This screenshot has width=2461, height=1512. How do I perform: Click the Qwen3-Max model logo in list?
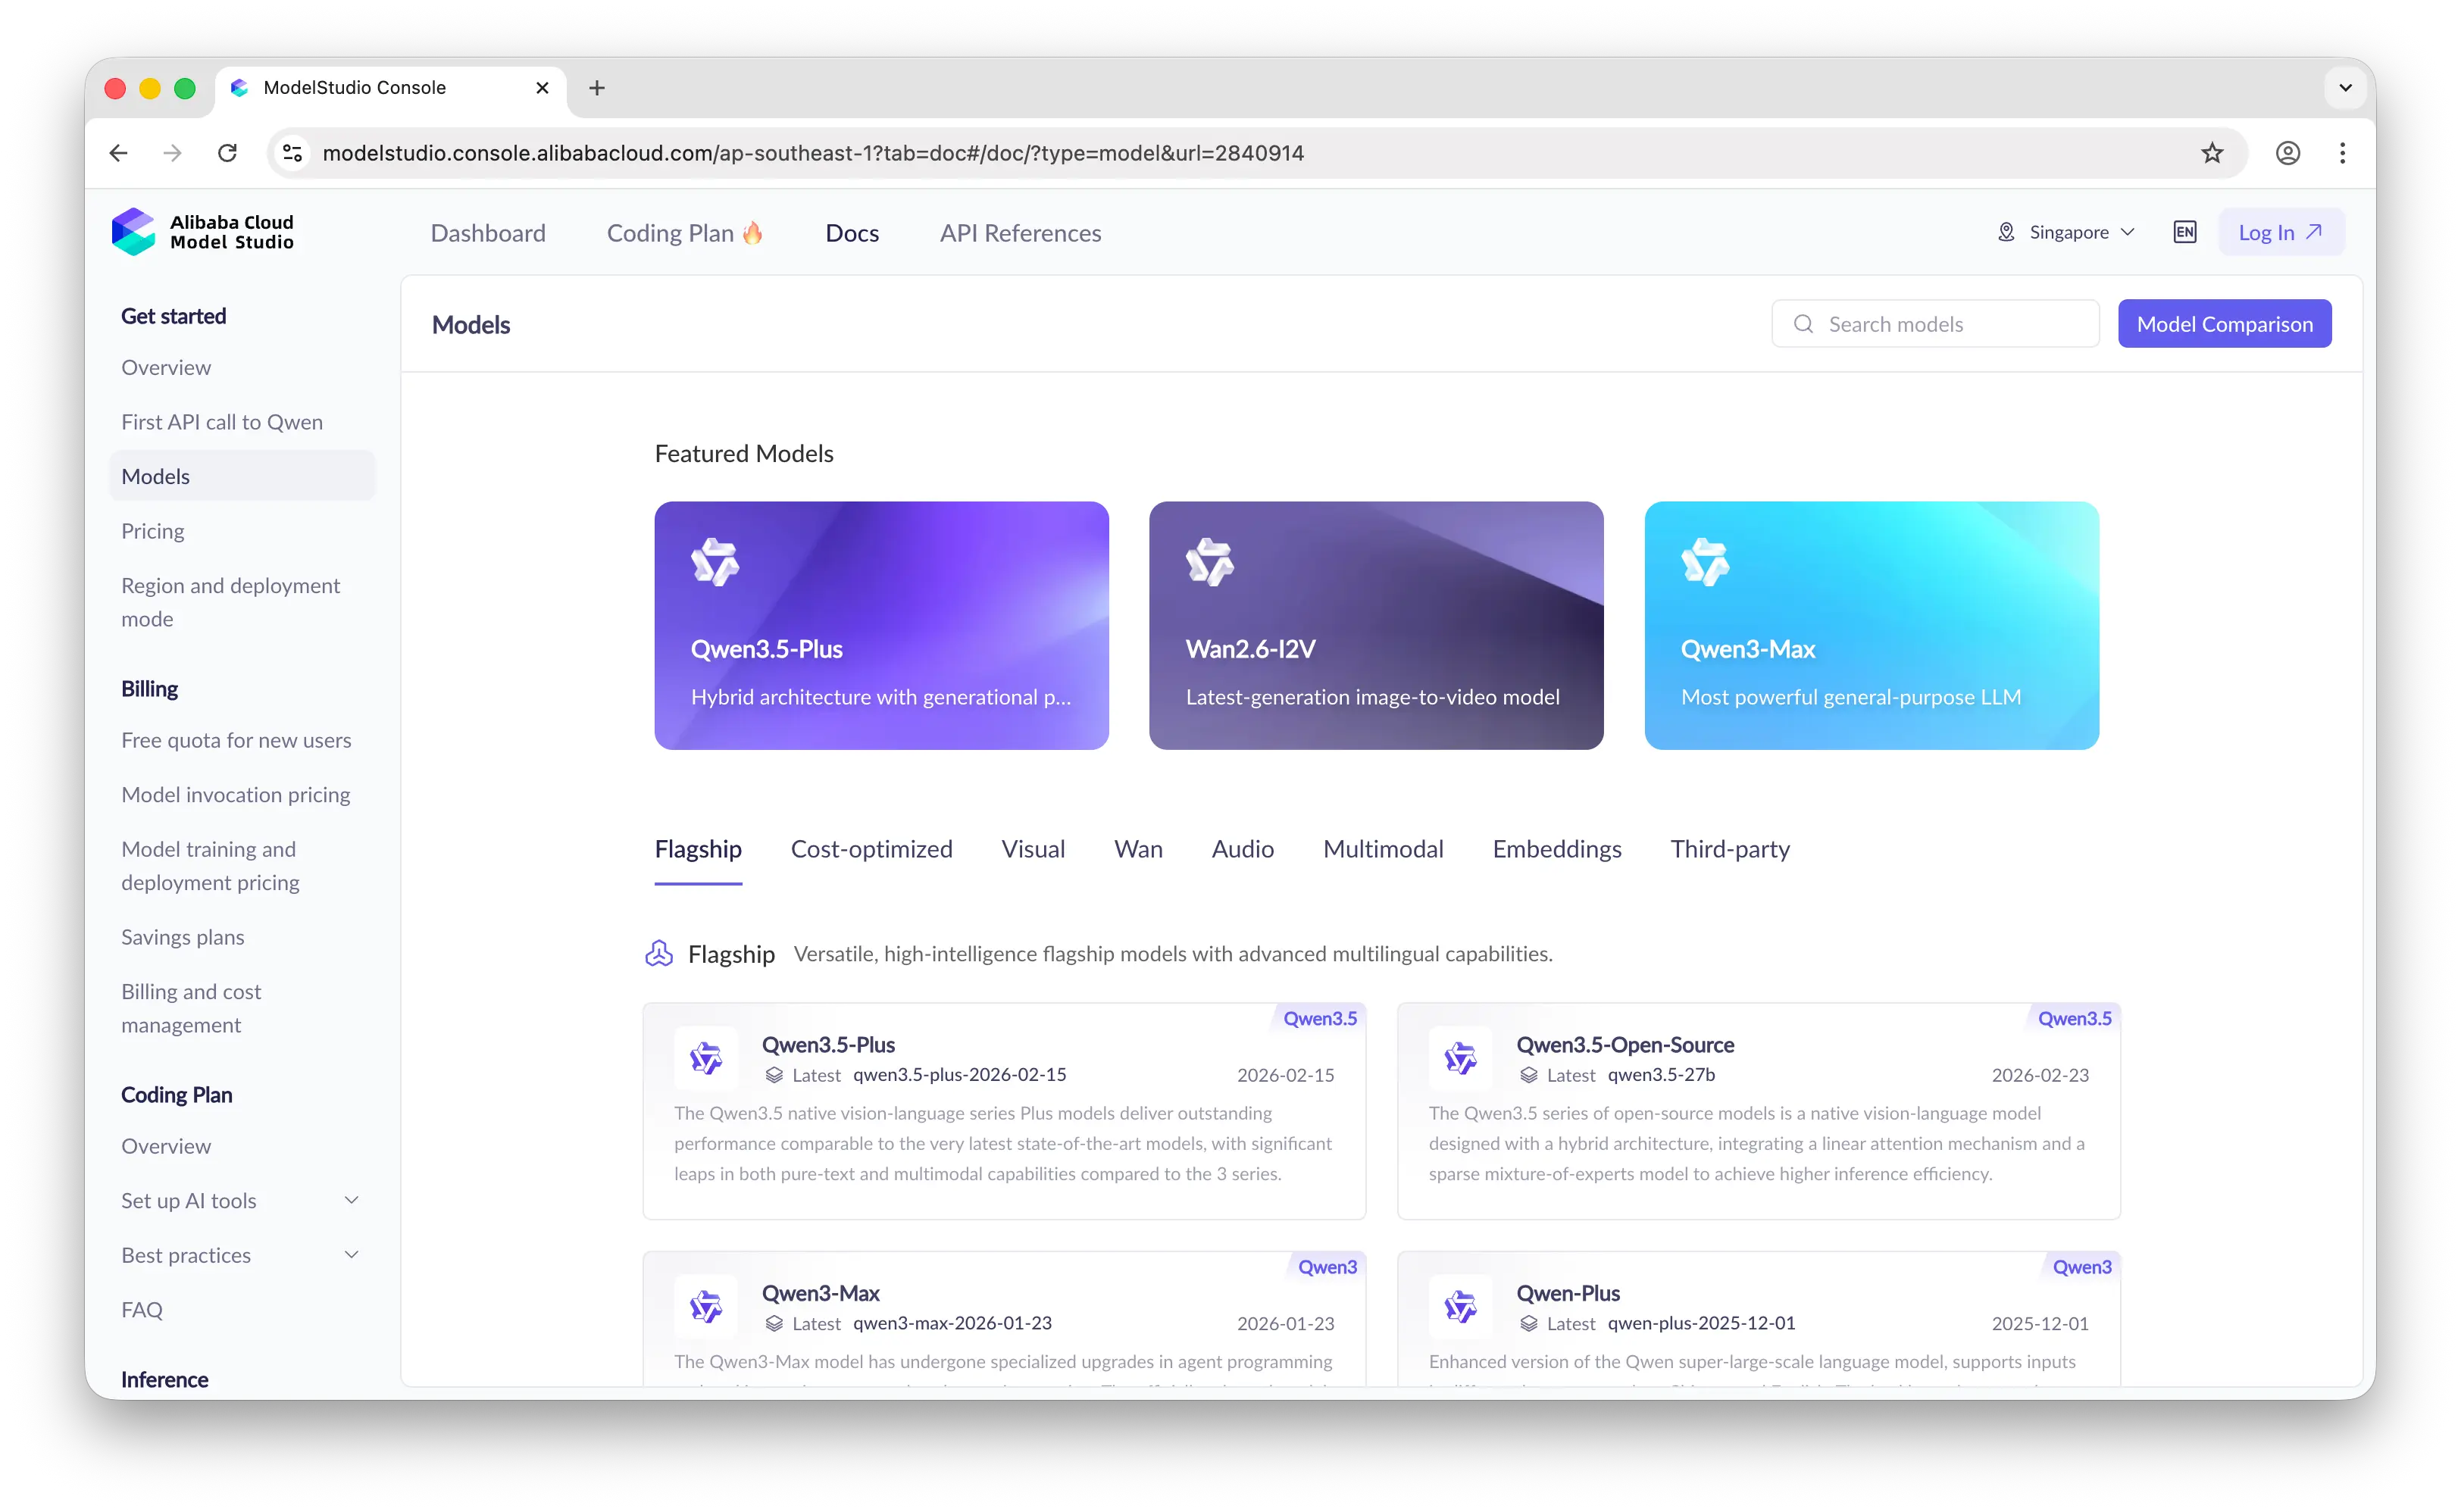[707, 1306]
